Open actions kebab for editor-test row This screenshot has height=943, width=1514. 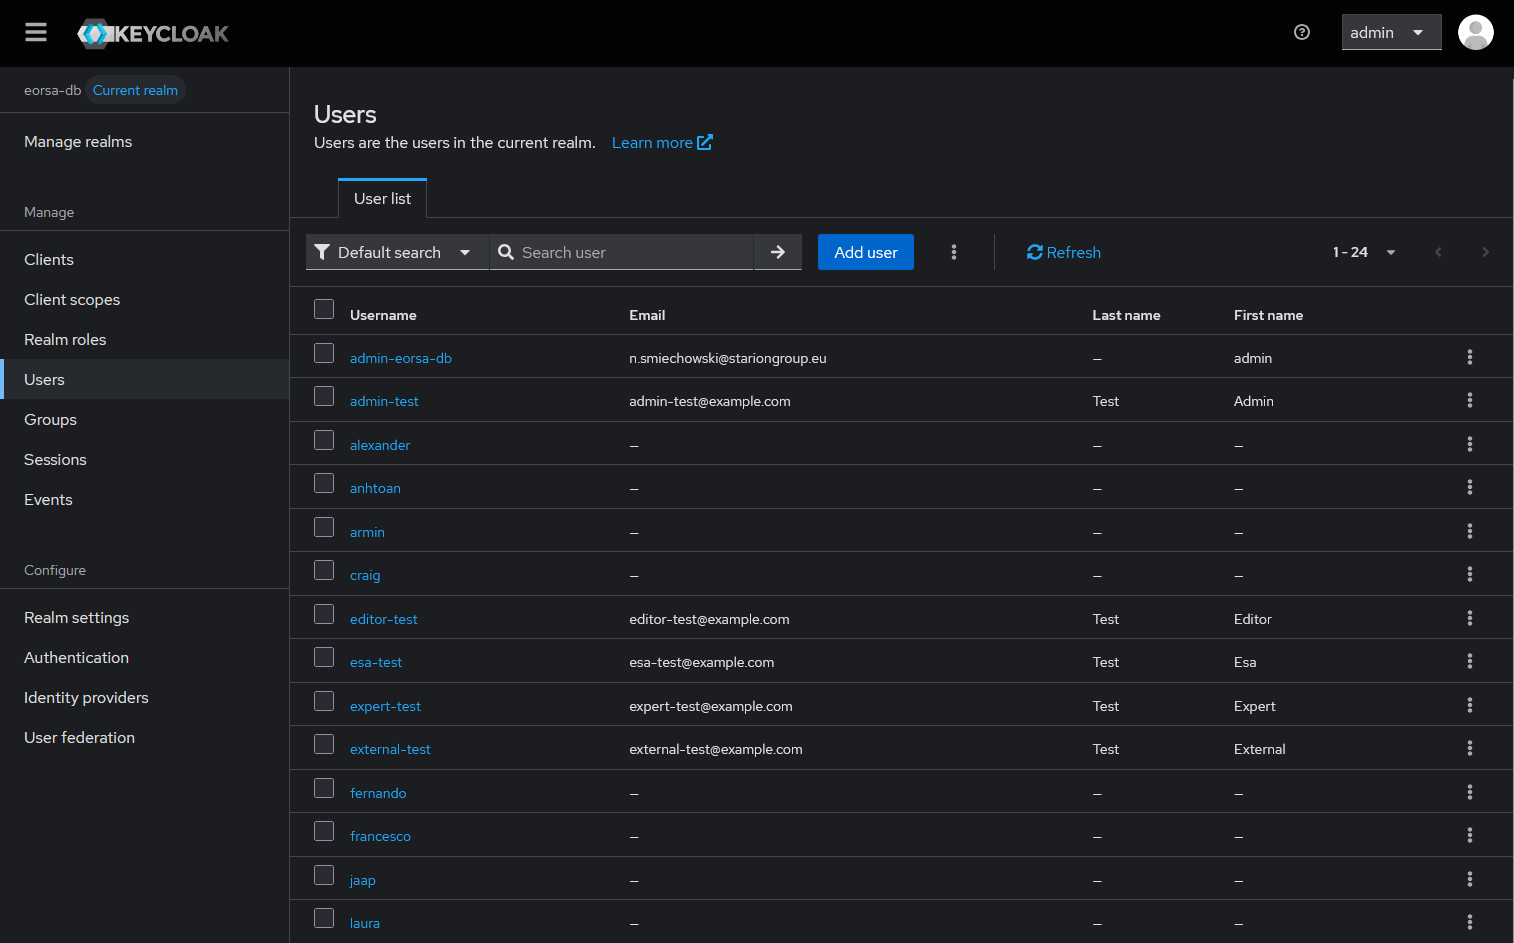1469,618
